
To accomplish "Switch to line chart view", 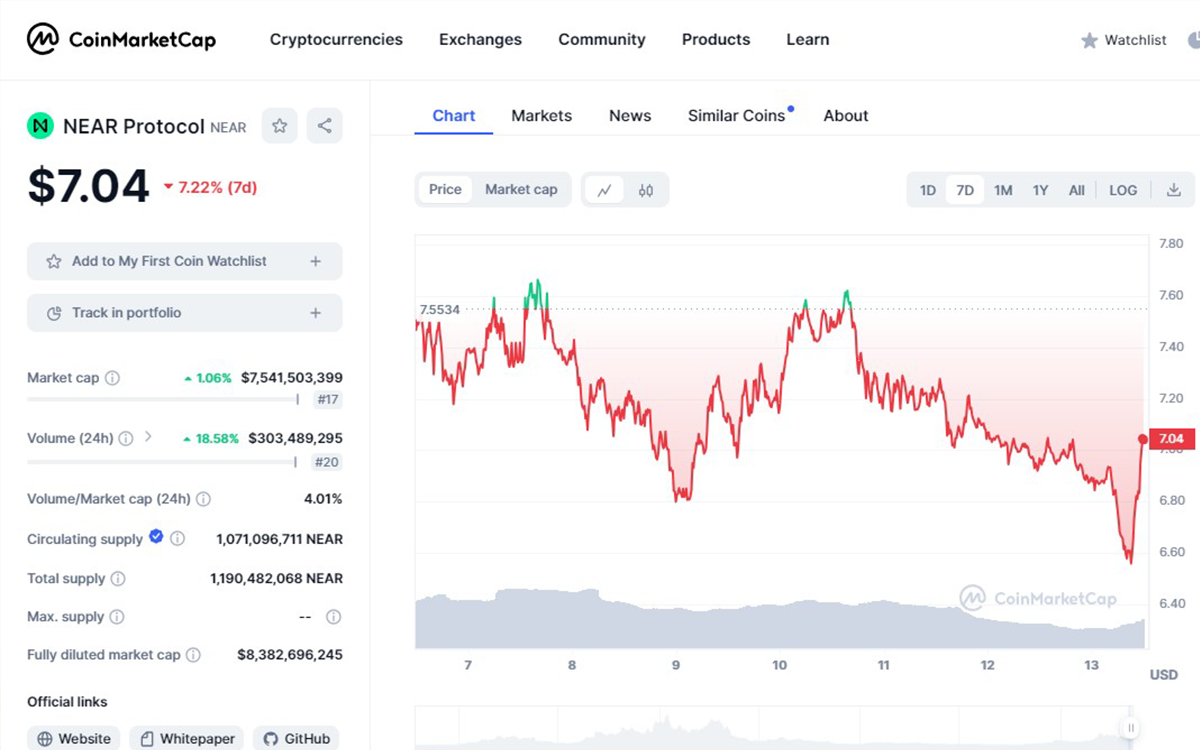I will click(604, 190).
